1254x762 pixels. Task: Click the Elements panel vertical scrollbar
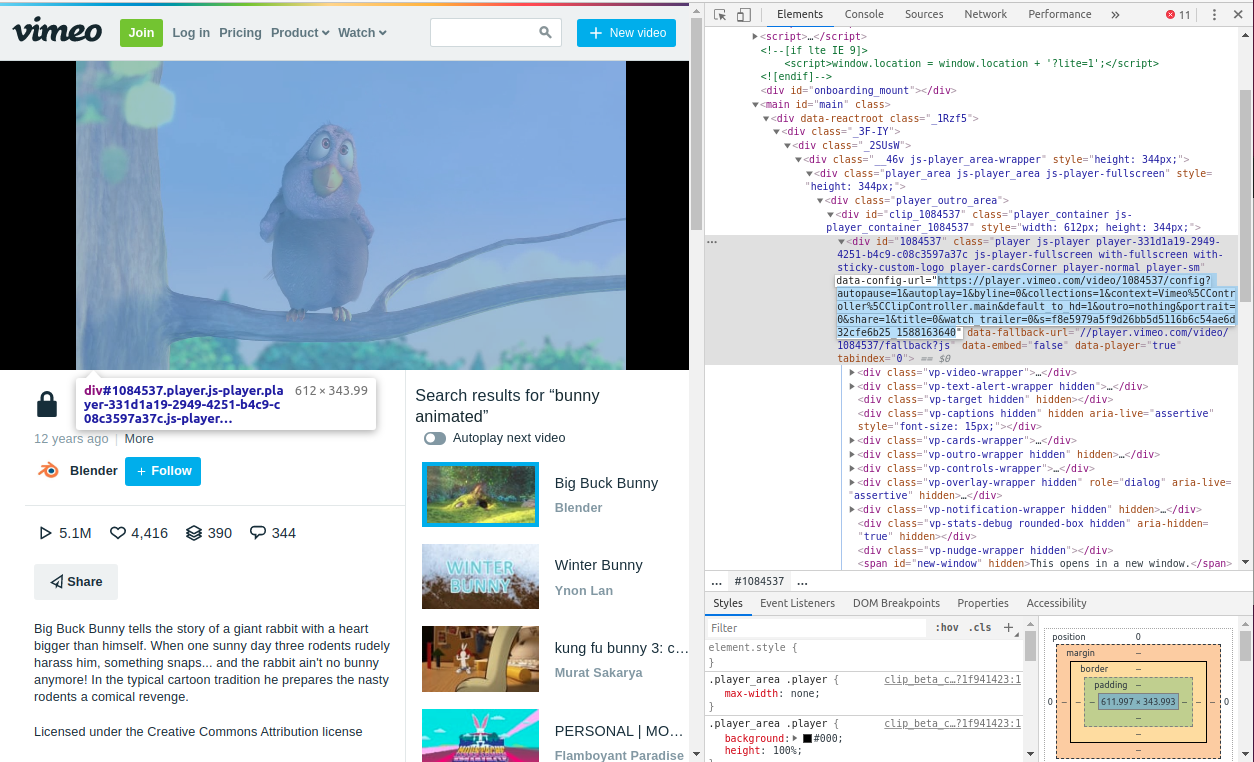(x=1245, y=300)
